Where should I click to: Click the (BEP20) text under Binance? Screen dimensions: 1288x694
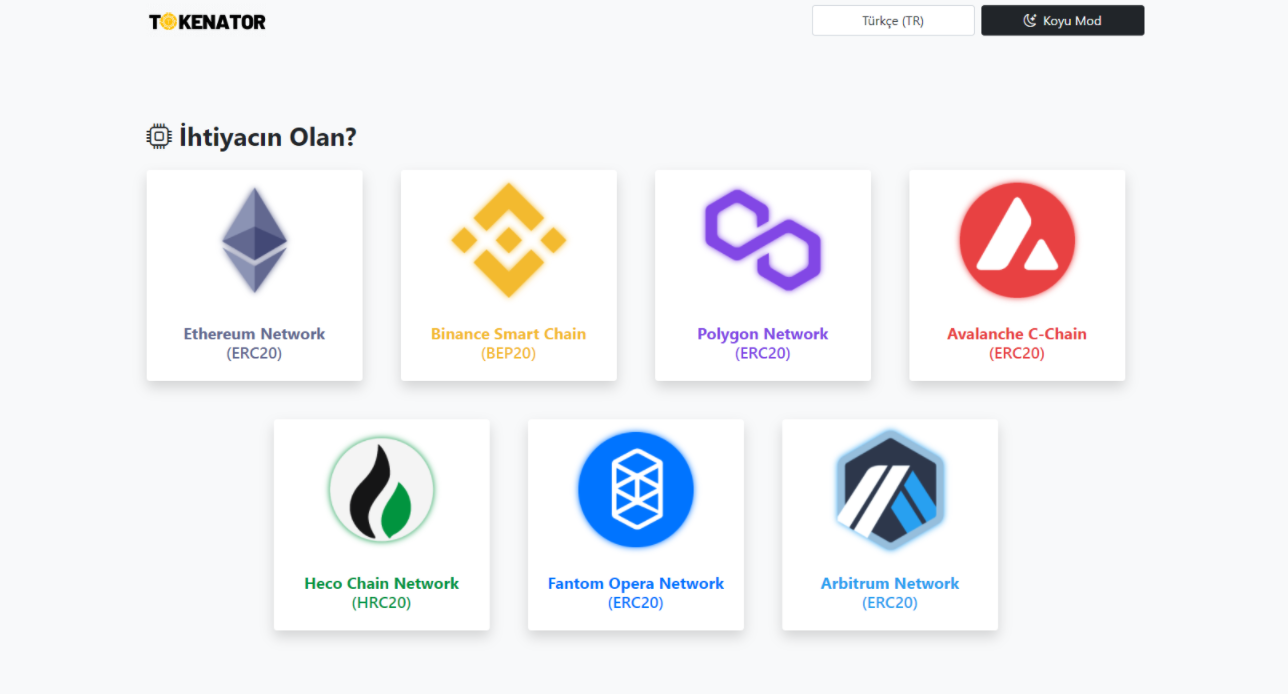[x=509, y=354]
